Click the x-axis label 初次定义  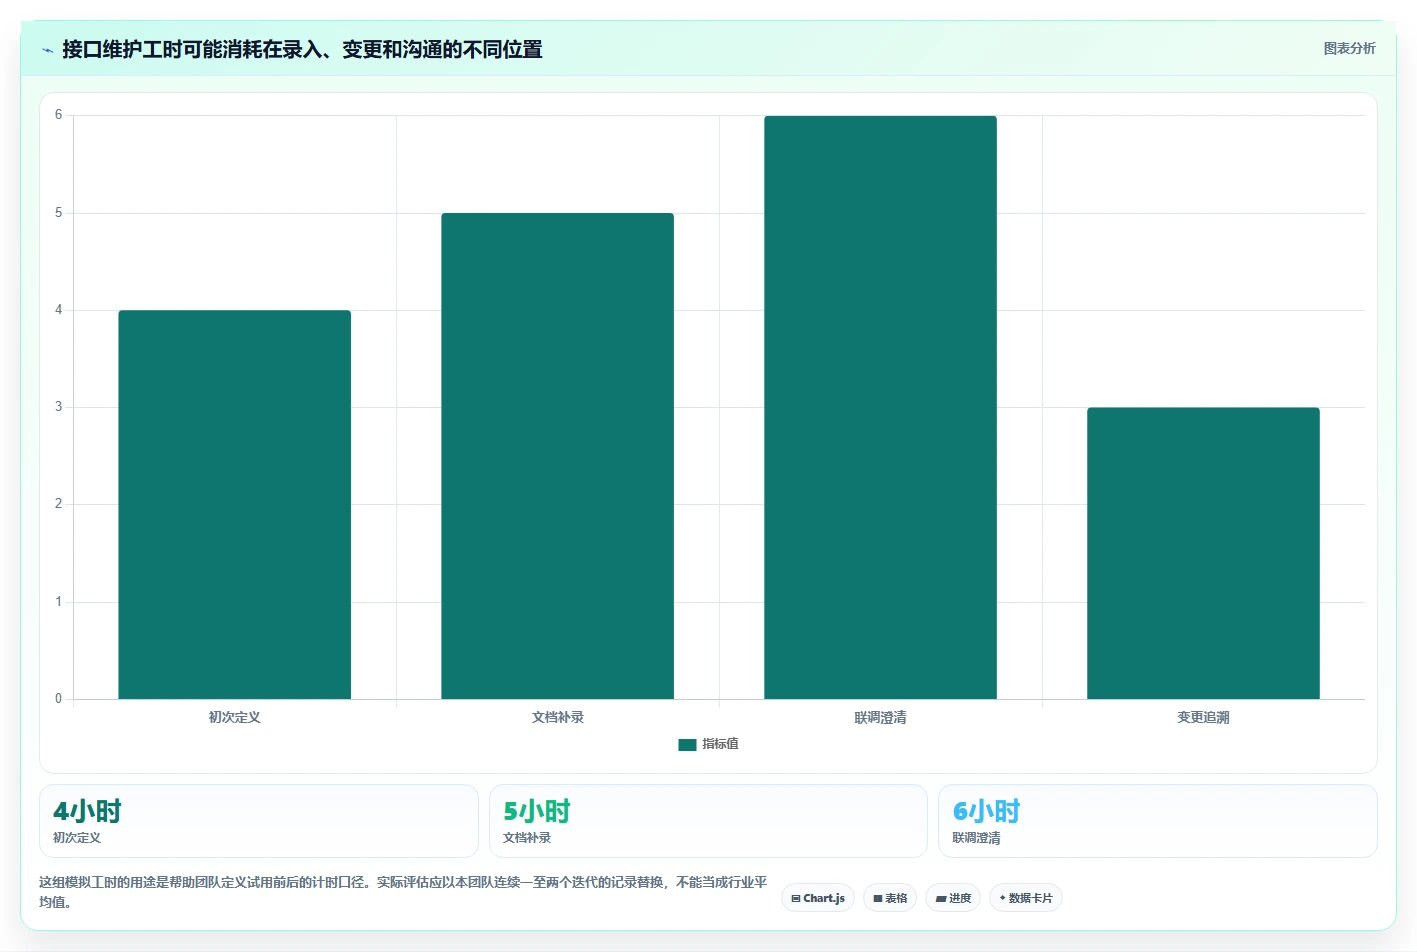tap(235, 717)
